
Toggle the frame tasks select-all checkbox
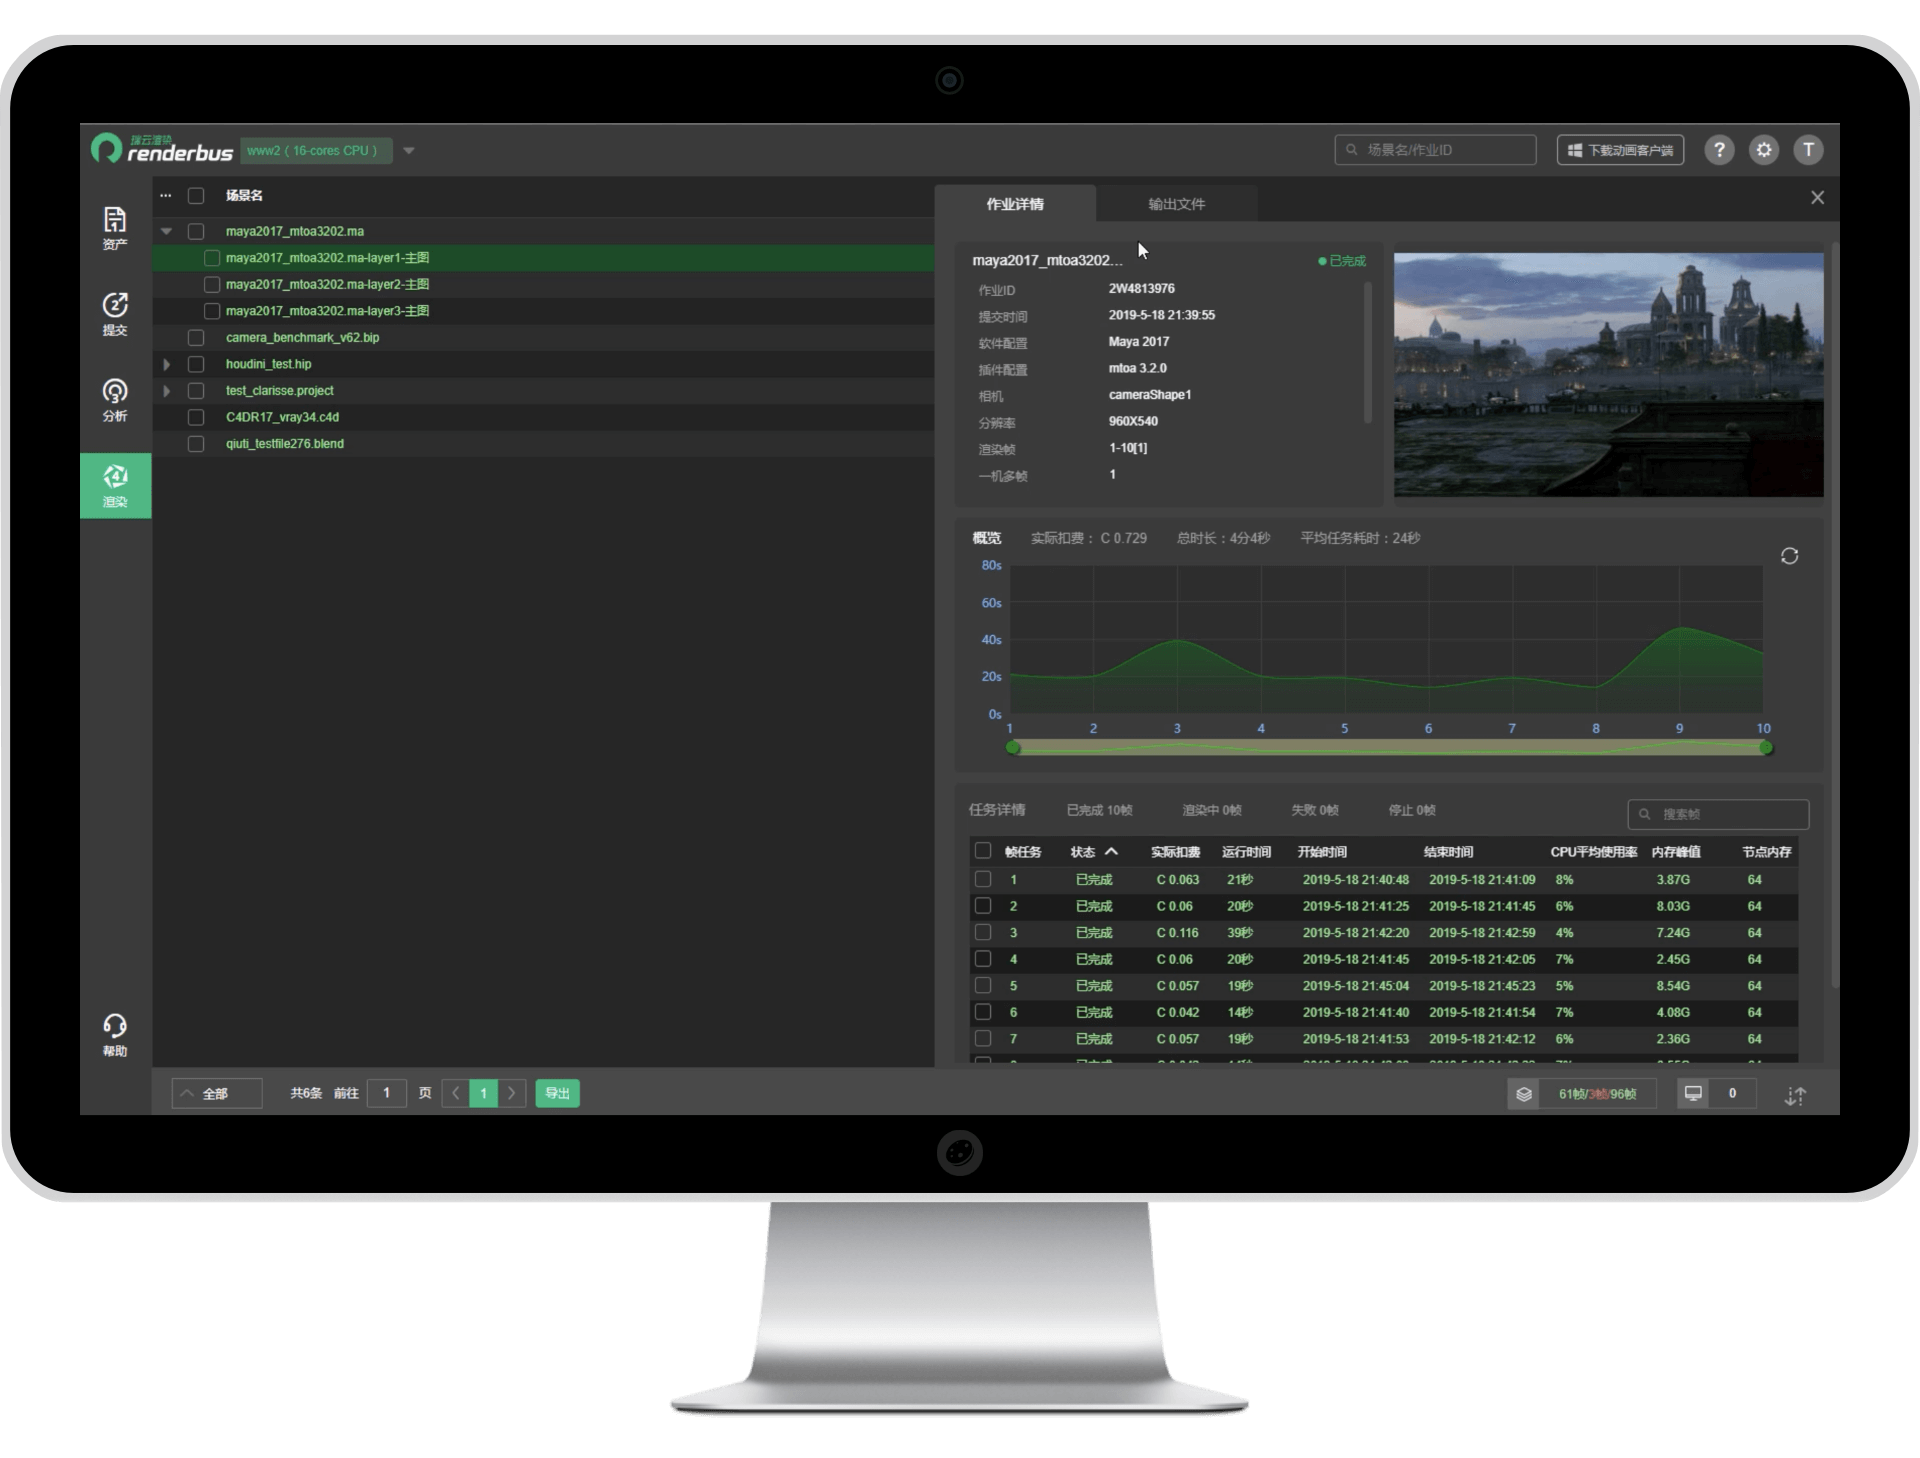[983, 851]
